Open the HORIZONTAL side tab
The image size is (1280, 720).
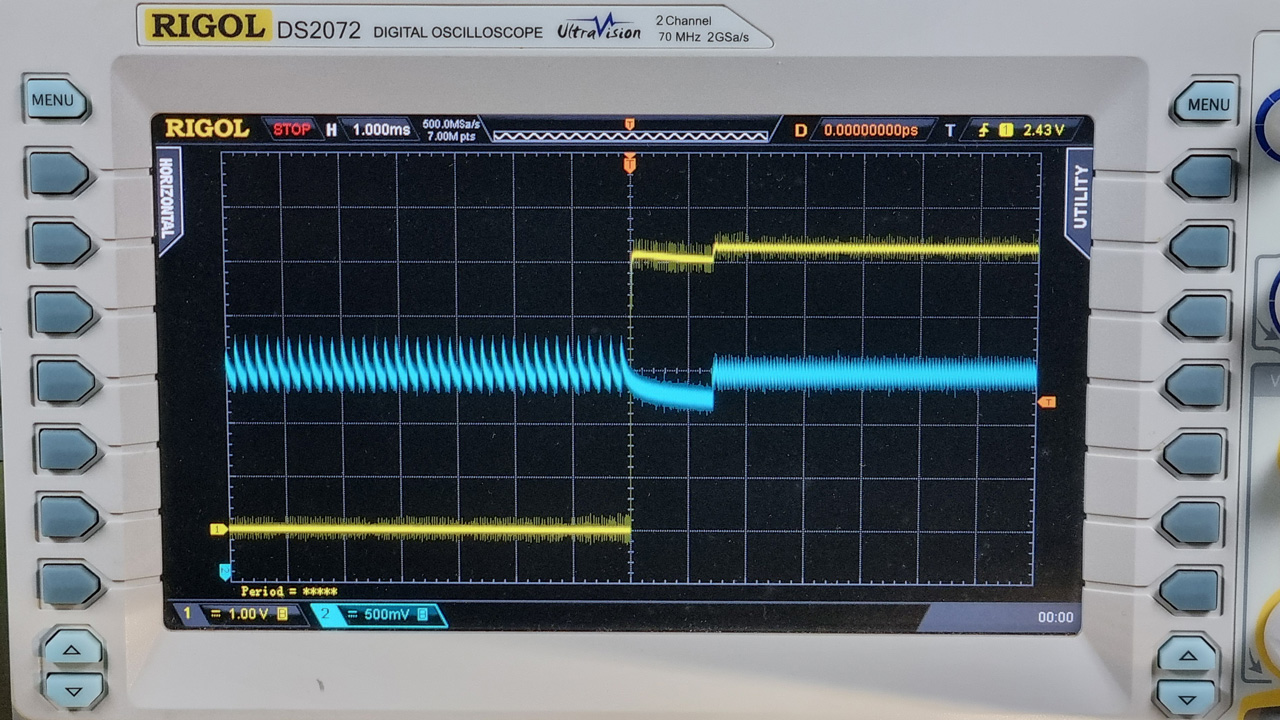click(x=168, y=200)
